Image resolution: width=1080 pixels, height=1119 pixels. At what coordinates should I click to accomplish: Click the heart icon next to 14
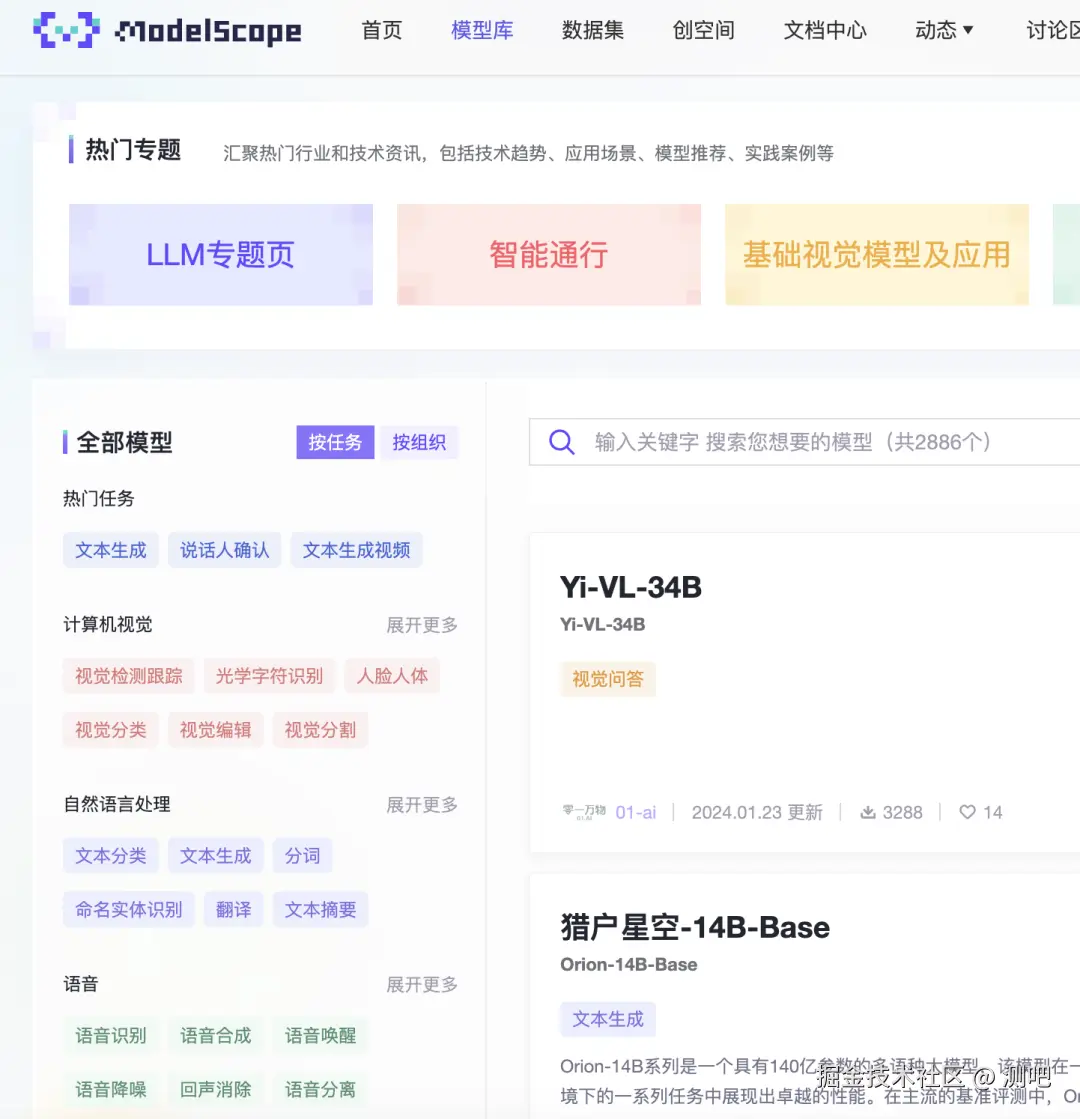(967, 812)
